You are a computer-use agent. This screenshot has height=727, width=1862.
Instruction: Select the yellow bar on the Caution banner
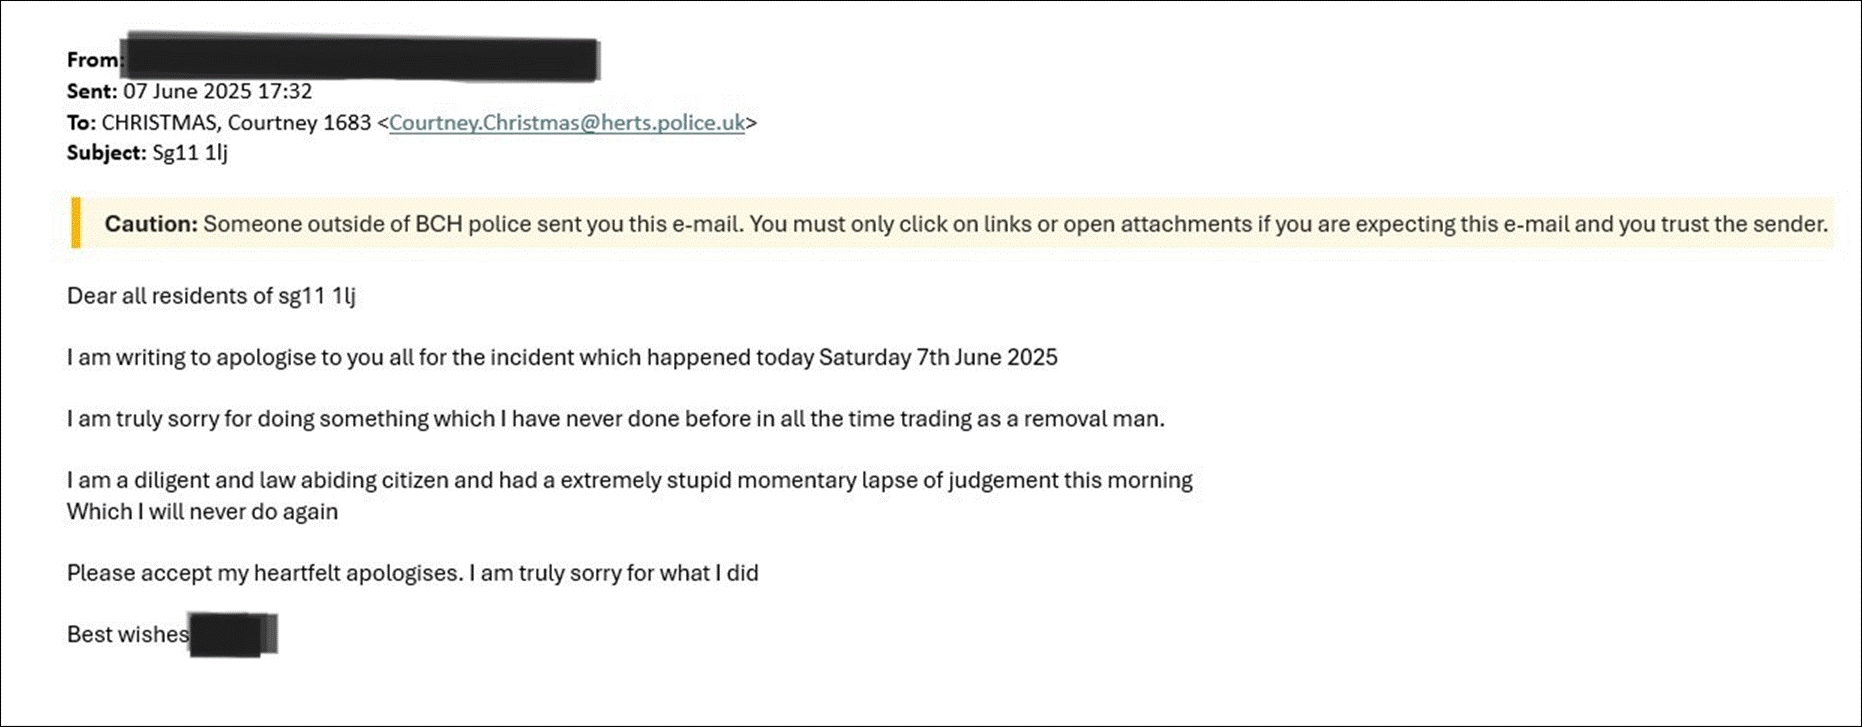click(76, 223)
